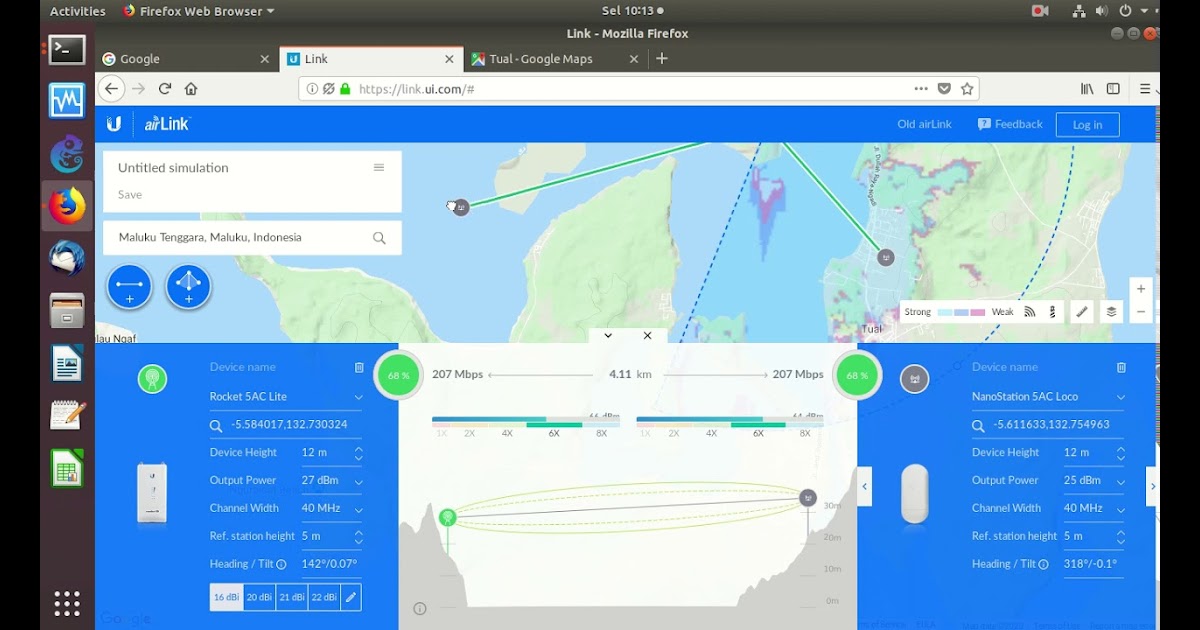Viewport: 1200px width, 630px height.
Task: Open Old airLink link
Action: pyautogui.click(x=924, y=124)
